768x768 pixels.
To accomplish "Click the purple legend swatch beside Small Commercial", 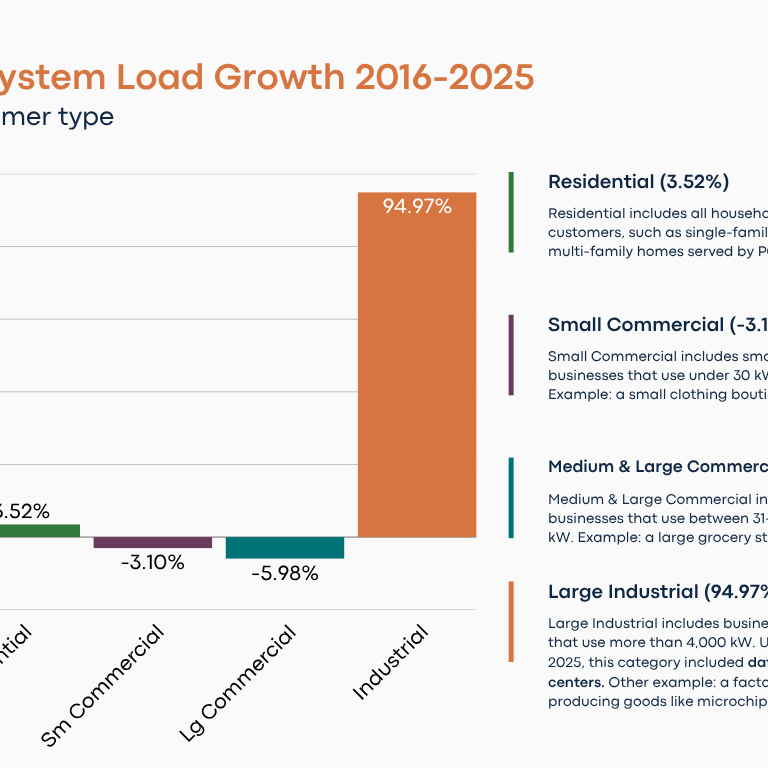I will tap(511, 355).
